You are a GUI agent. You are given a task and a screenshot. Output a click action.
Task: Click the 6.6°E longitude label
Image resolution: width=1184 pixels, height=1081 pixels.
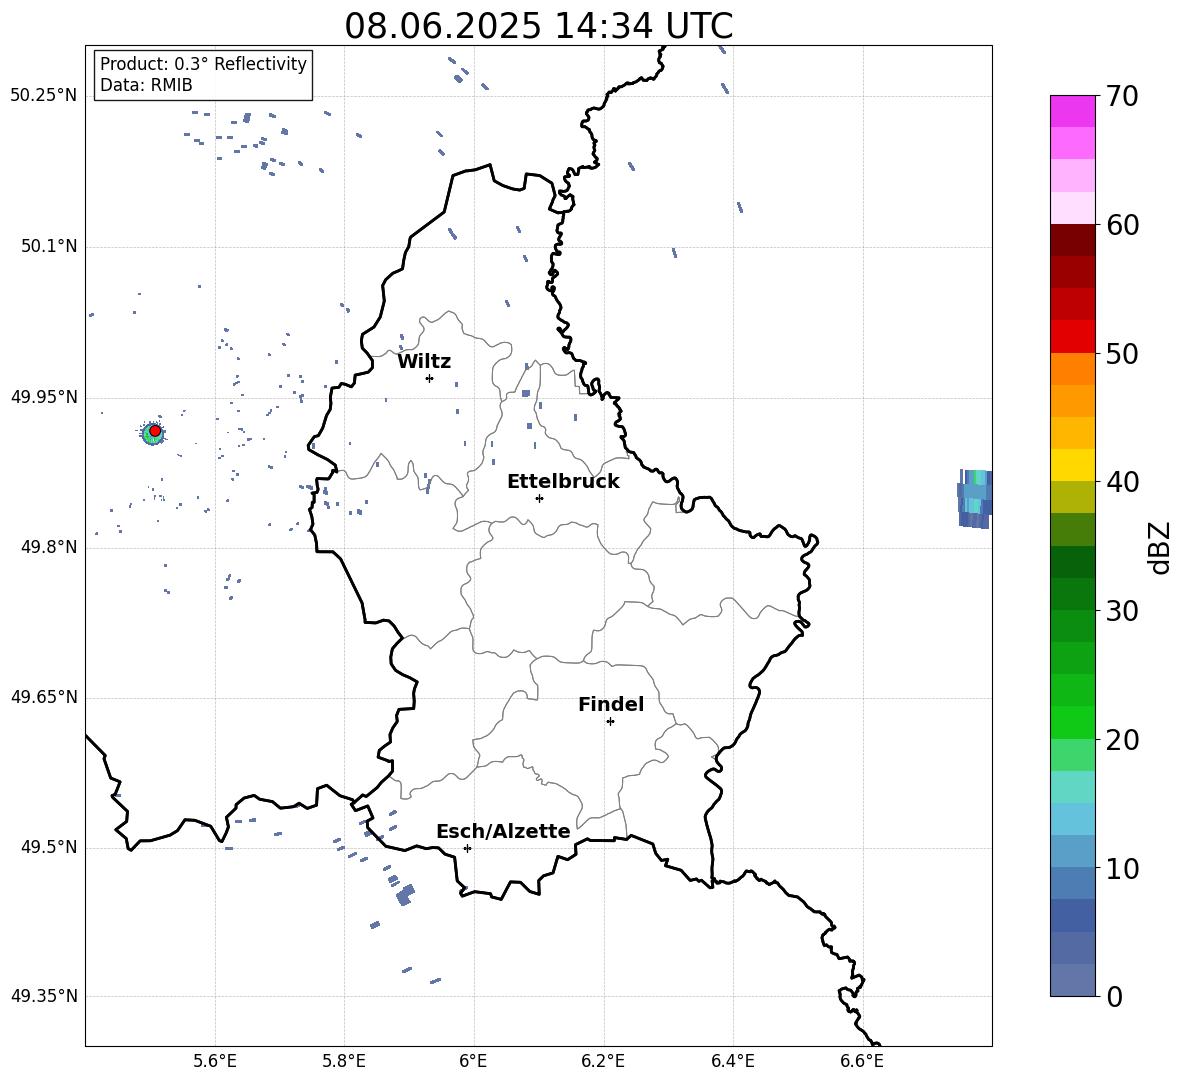coord(862,1061)
